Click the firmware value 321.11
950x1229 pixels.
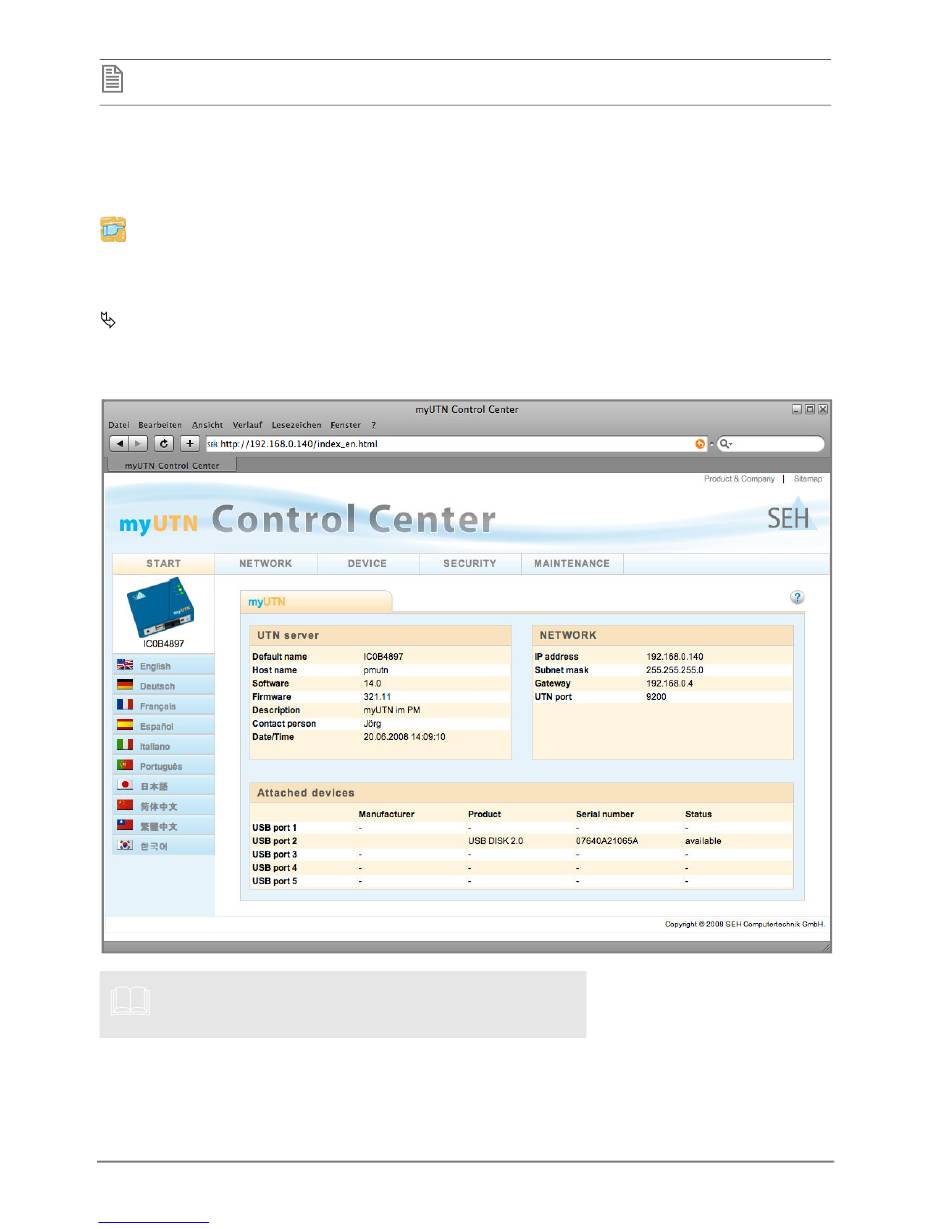pyautogui.click(x=375, y=697)
